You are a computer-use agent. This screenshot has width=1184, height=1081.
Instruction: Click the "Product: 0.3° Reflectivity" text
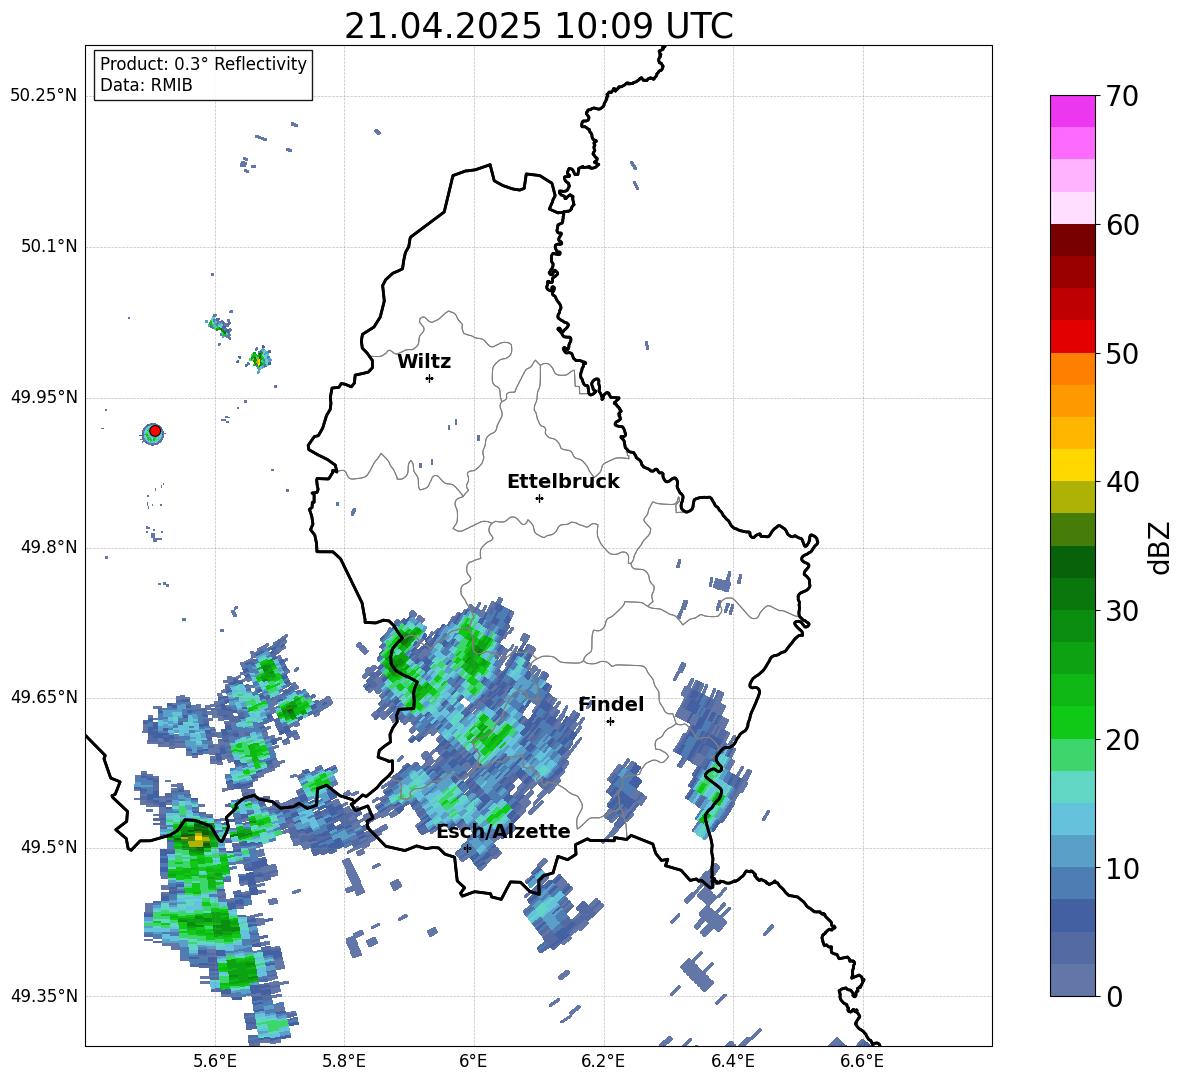(203, 64)
